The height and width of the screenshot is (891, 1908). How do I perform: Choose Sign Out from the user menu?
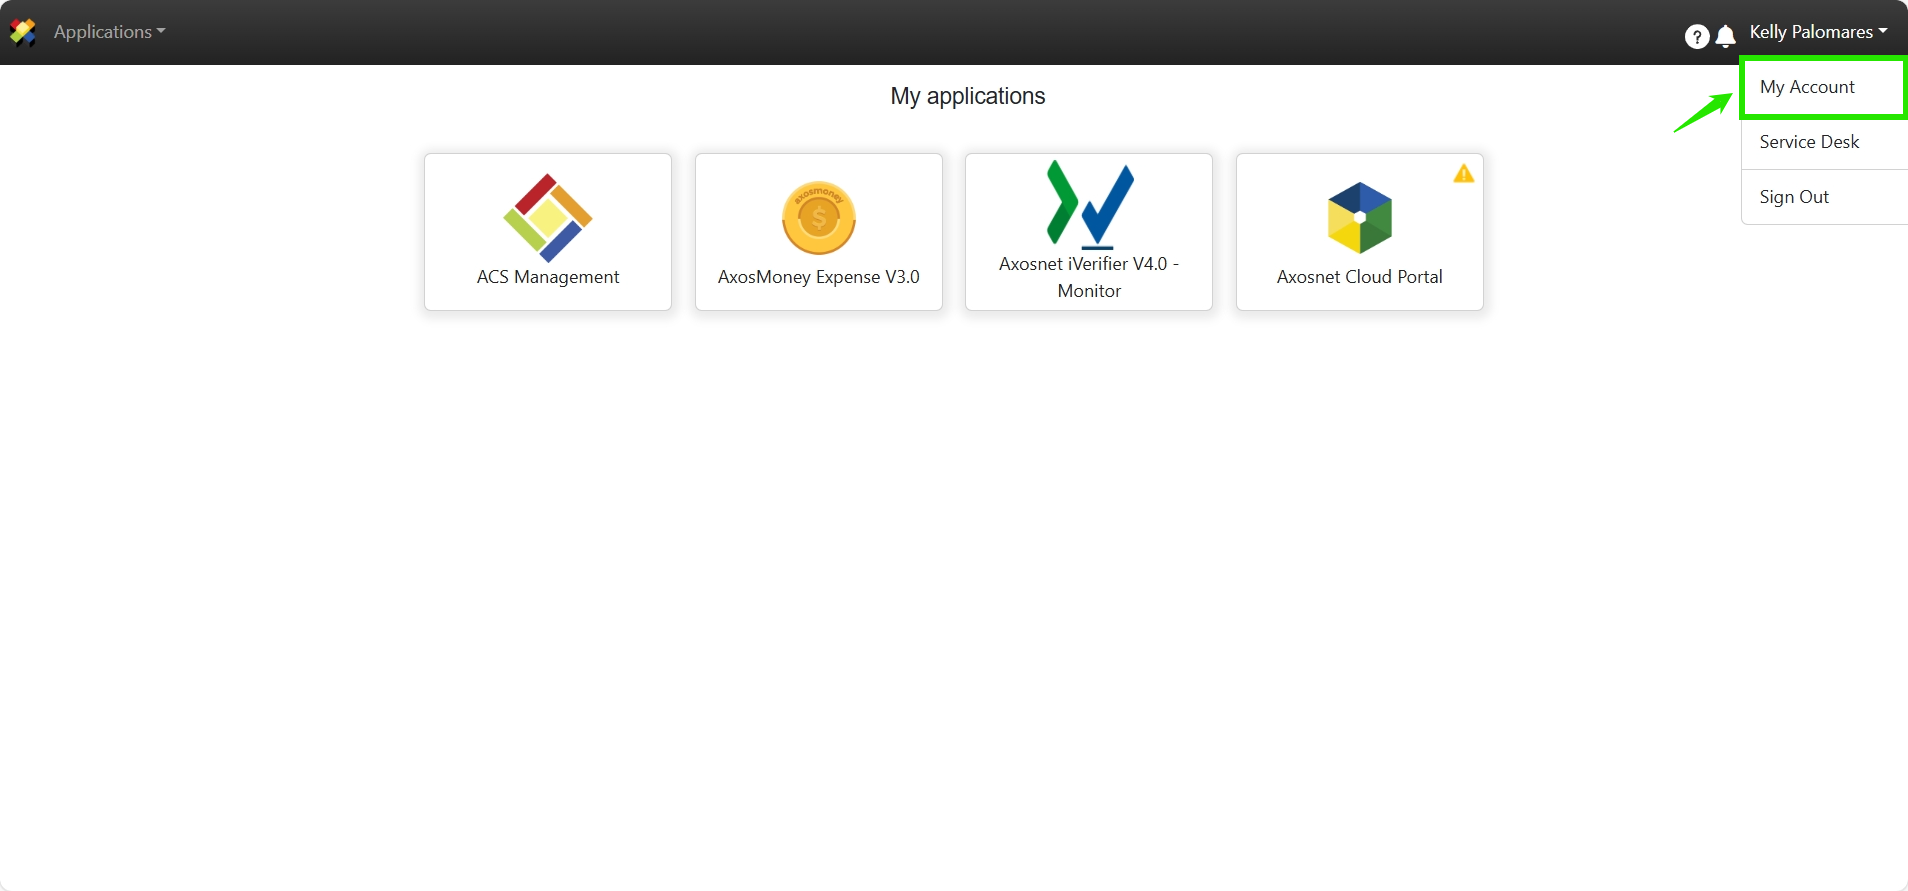click(1794, 197)
